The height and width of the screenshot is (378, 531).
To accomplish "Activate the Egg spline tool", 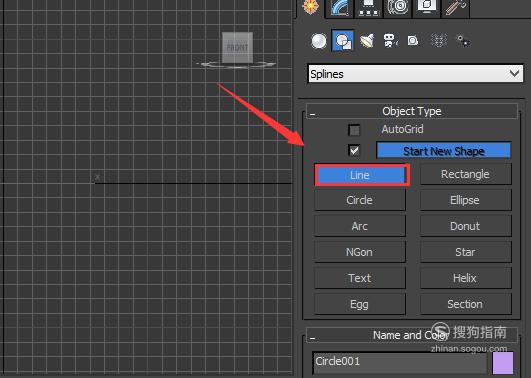I will [360, 304].
